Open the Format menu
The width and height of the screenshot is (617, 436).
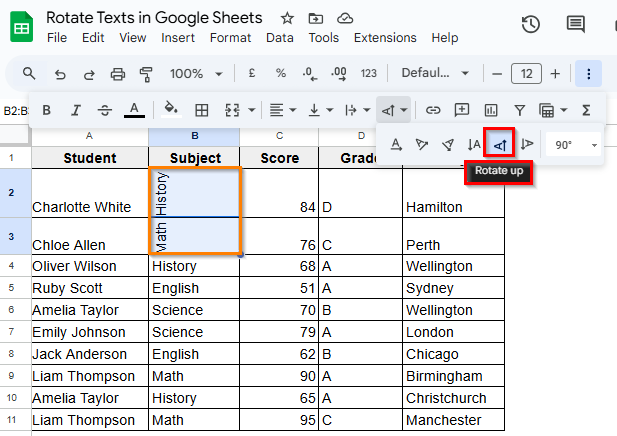(x=230, y=38)
